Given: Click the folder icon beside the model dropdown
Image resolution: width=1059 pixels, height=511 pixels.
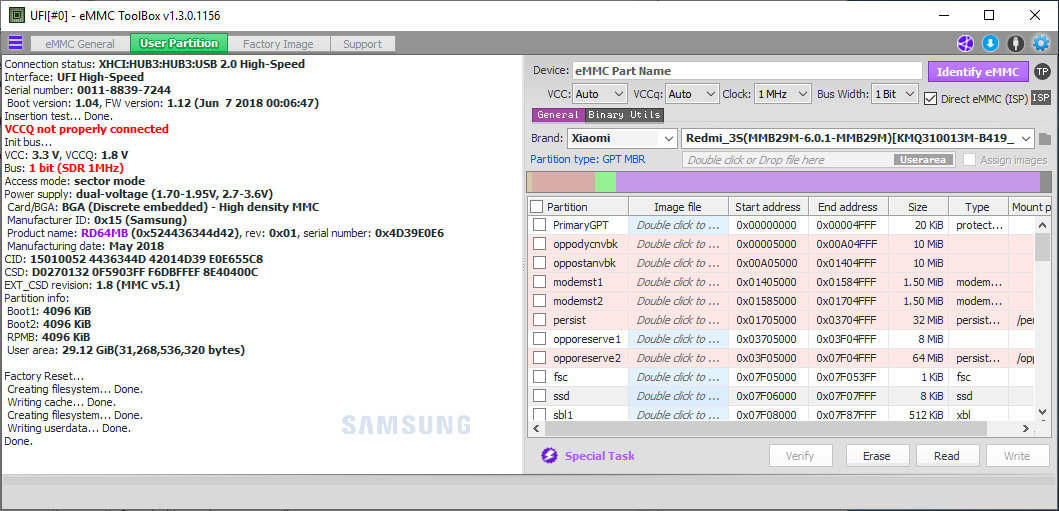Looking at the screenshot, I should tap(1045, 139).
